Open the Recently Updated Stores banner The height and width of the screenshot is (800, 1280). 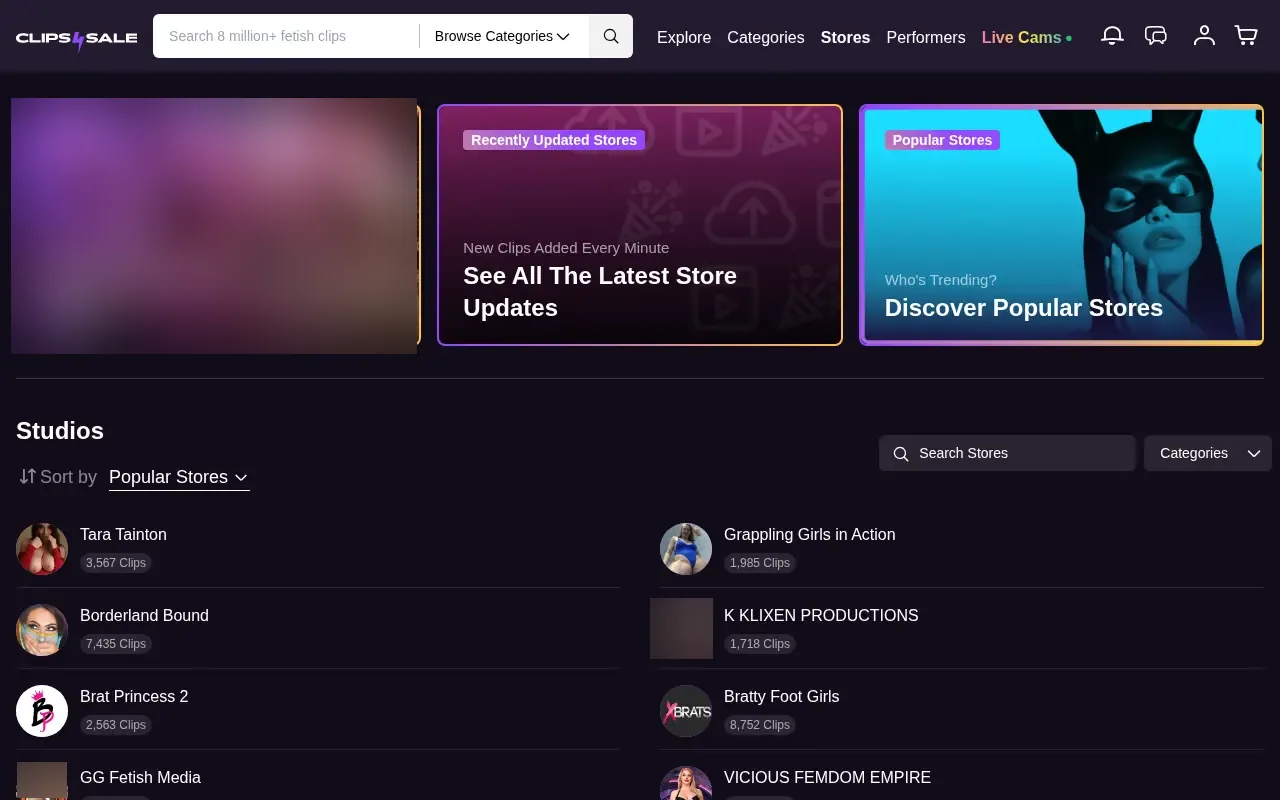640,225
